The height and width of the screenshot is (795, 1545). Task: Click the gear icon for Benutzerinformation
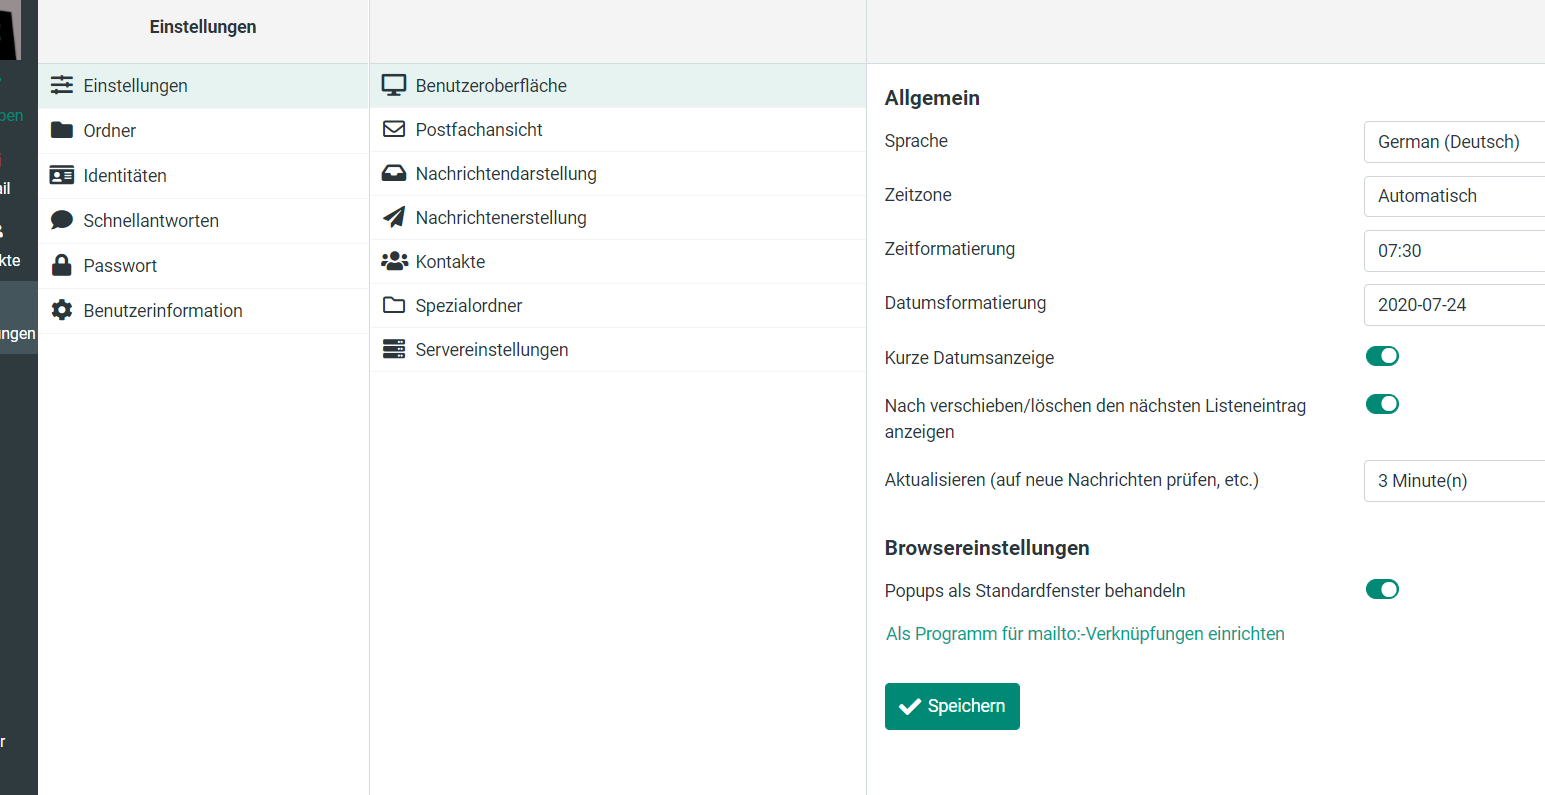click(62, 310)
